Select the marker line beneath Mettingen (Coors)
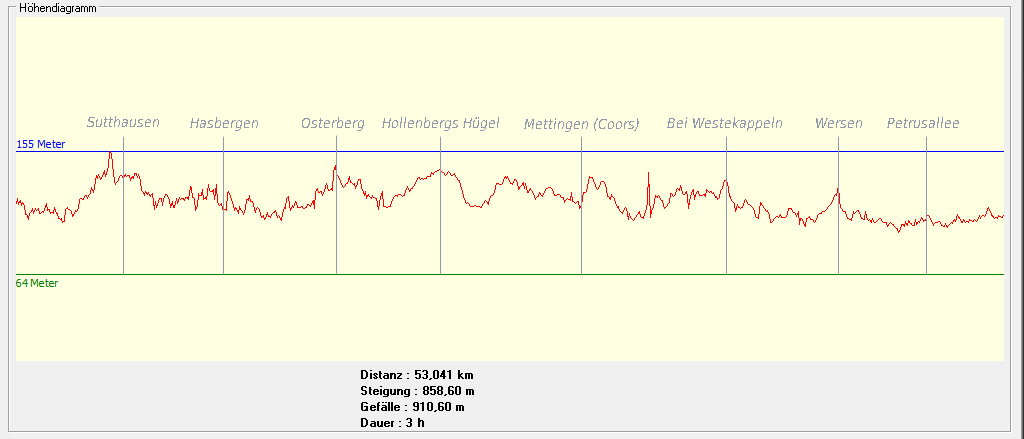The height and width of the screenshot is (439, 1024). 581,240
